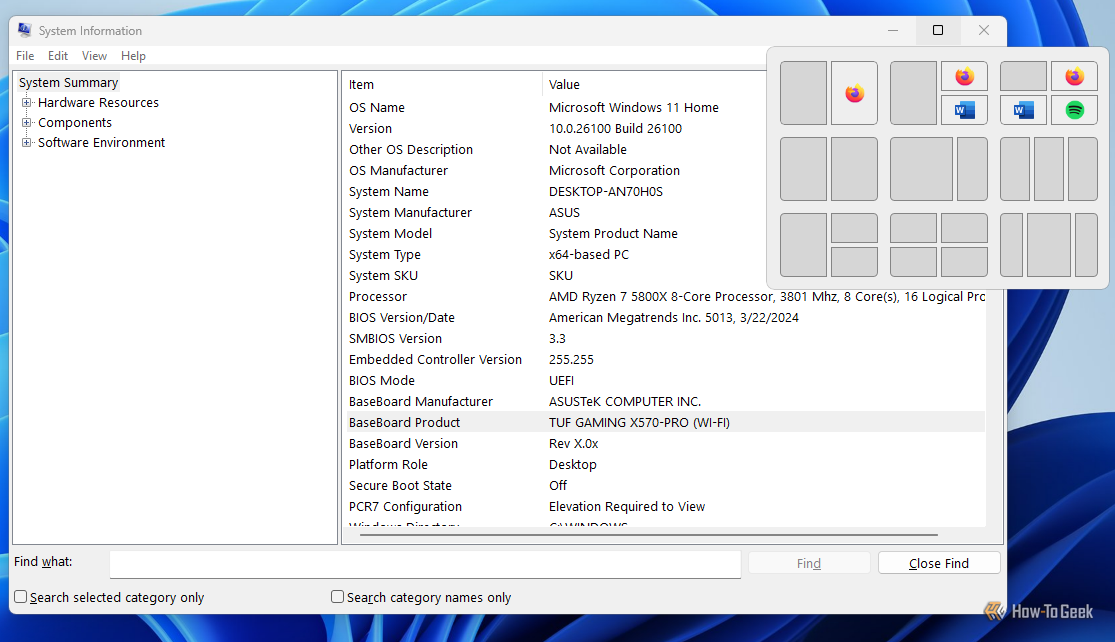
Task: Open the File menu
Action: coord(24,56)
